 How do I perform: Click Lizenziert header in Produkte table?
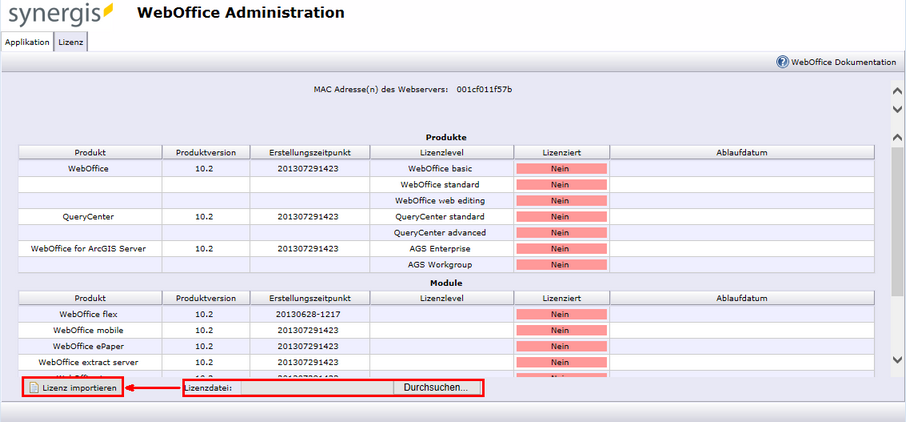tap(562, 152)
